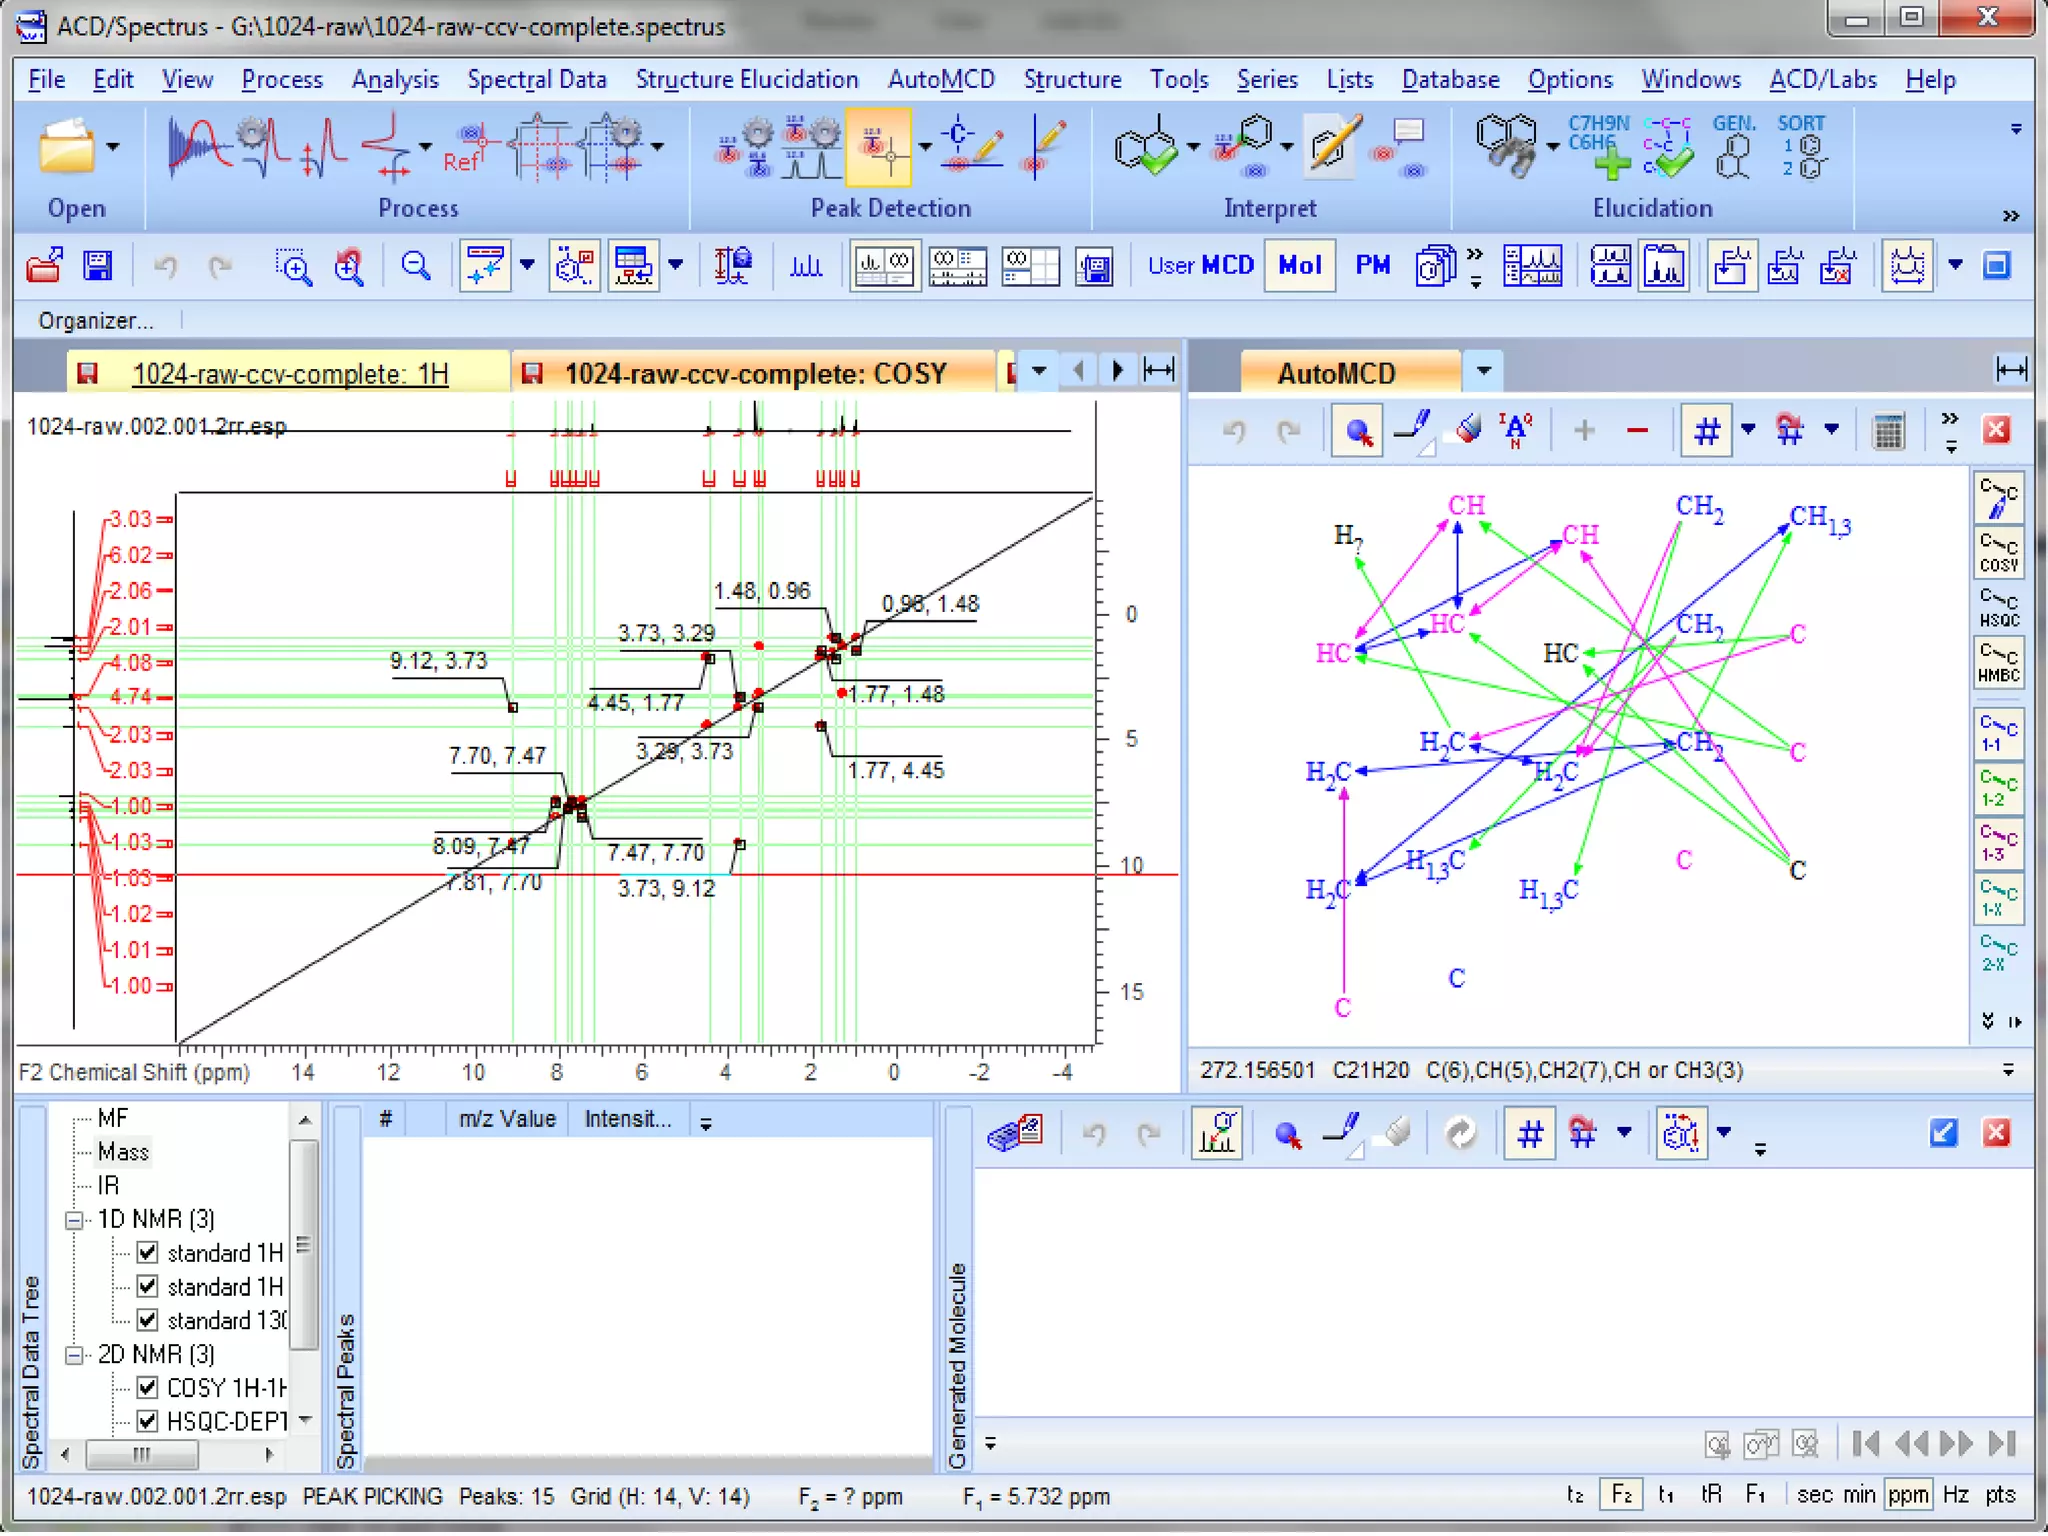Select the 1024-raw-ccv-complete: COSY tab
This screenshot has width=2048, height=1536.
(755, 373)
